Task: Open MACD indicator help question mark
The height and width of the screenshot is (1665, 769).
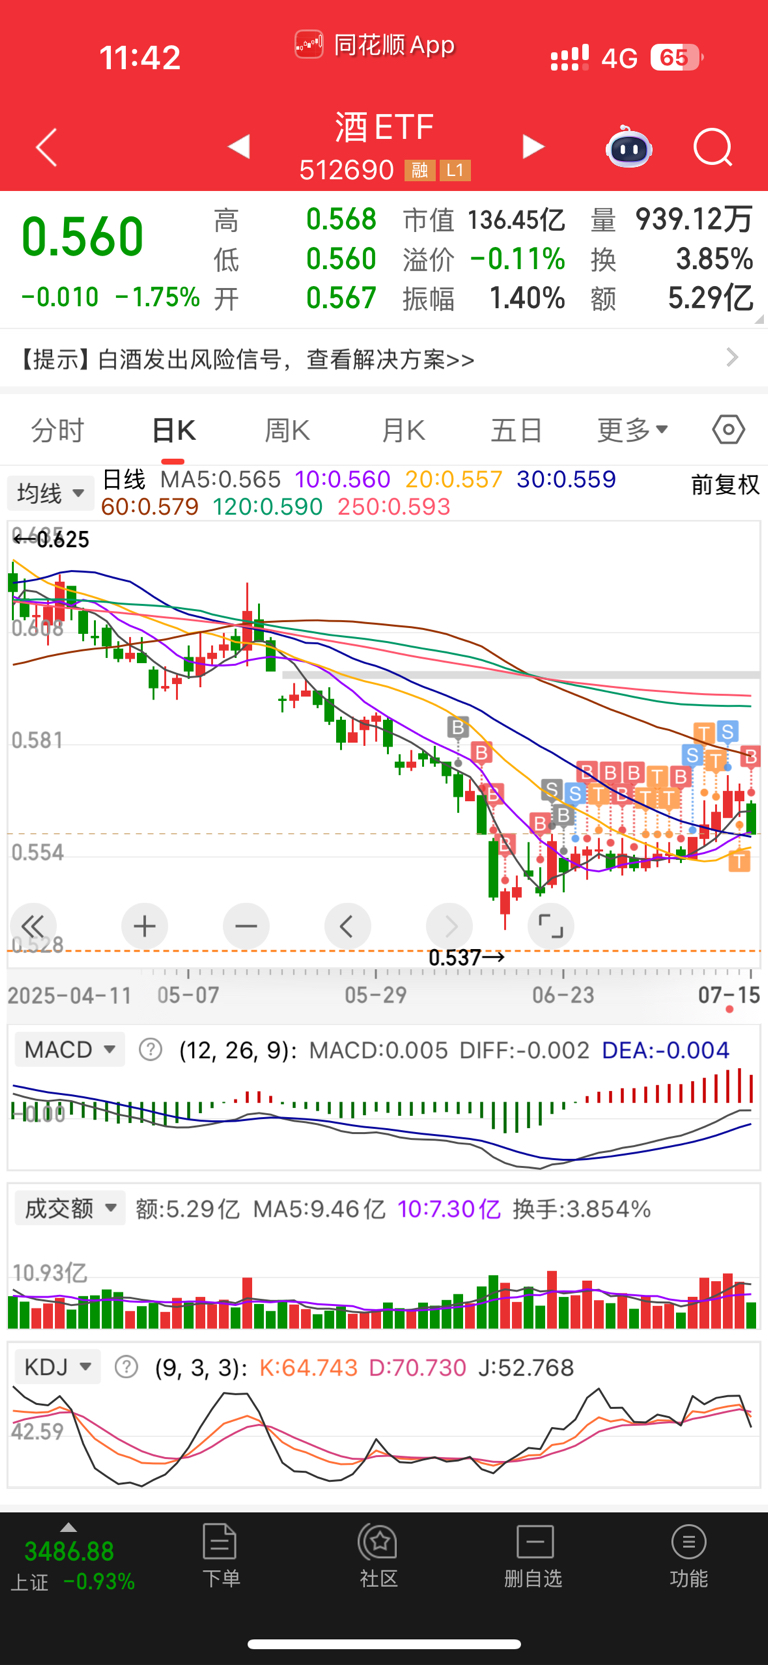Action: click(150, 1050)
